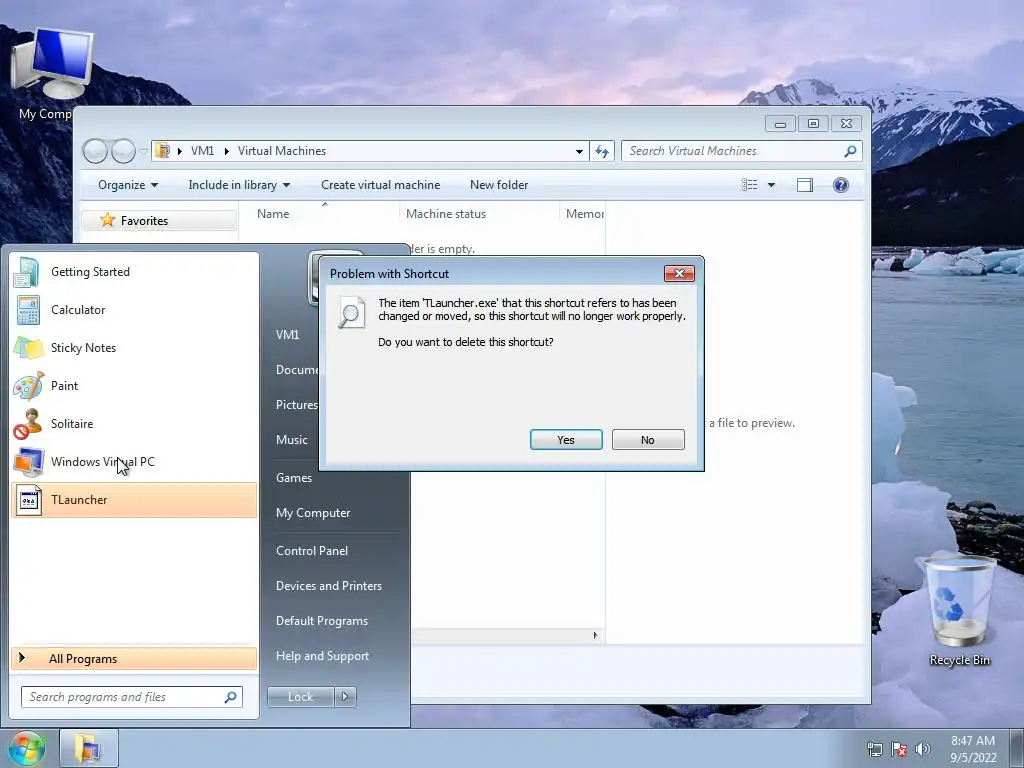Open the recent pages dropdown near back arrow
This screenshot has width=1024, height=768.
[x=144, y=152]
